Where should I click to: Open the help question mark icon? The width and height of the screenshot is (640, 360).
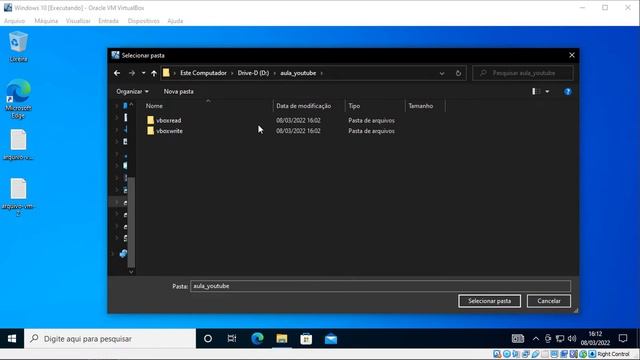(x=567, y=91)
